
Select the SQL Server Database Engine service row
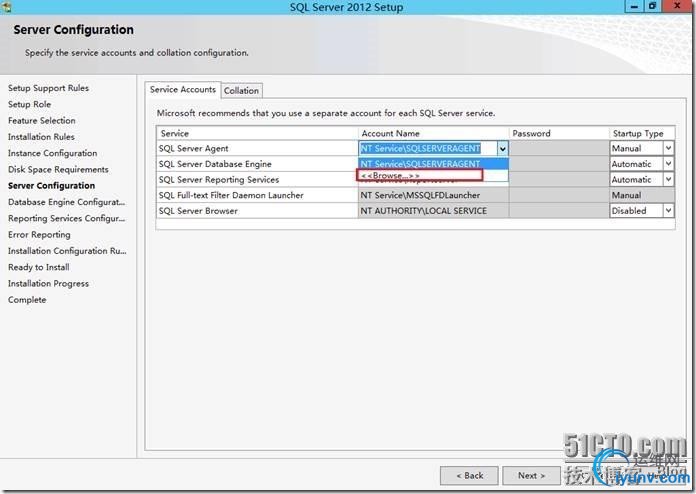tap(257, 164)
